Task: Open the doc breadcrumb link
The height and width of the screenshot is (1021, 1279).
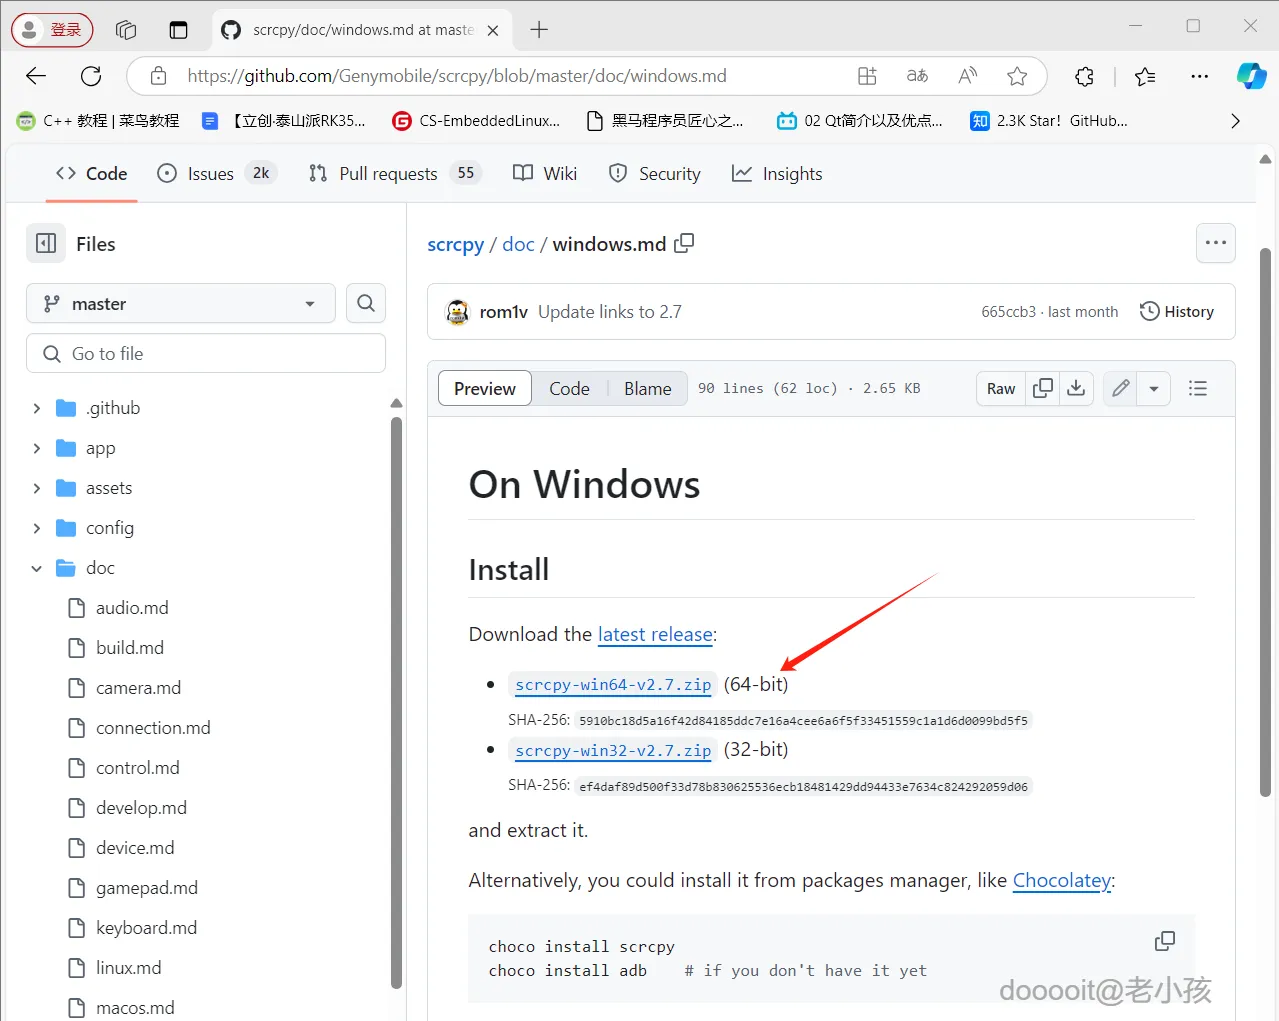Action: (x=518, y=244)
